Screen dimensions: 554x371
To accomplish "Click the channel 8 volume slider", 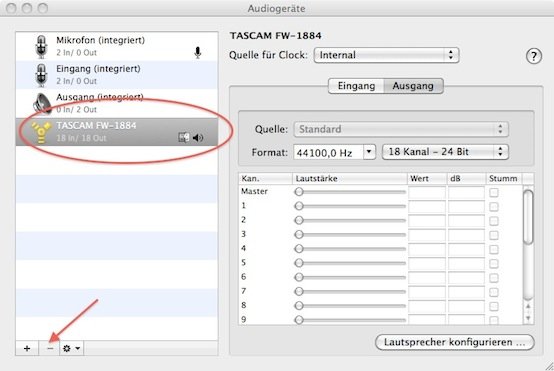I will [350, 306].
